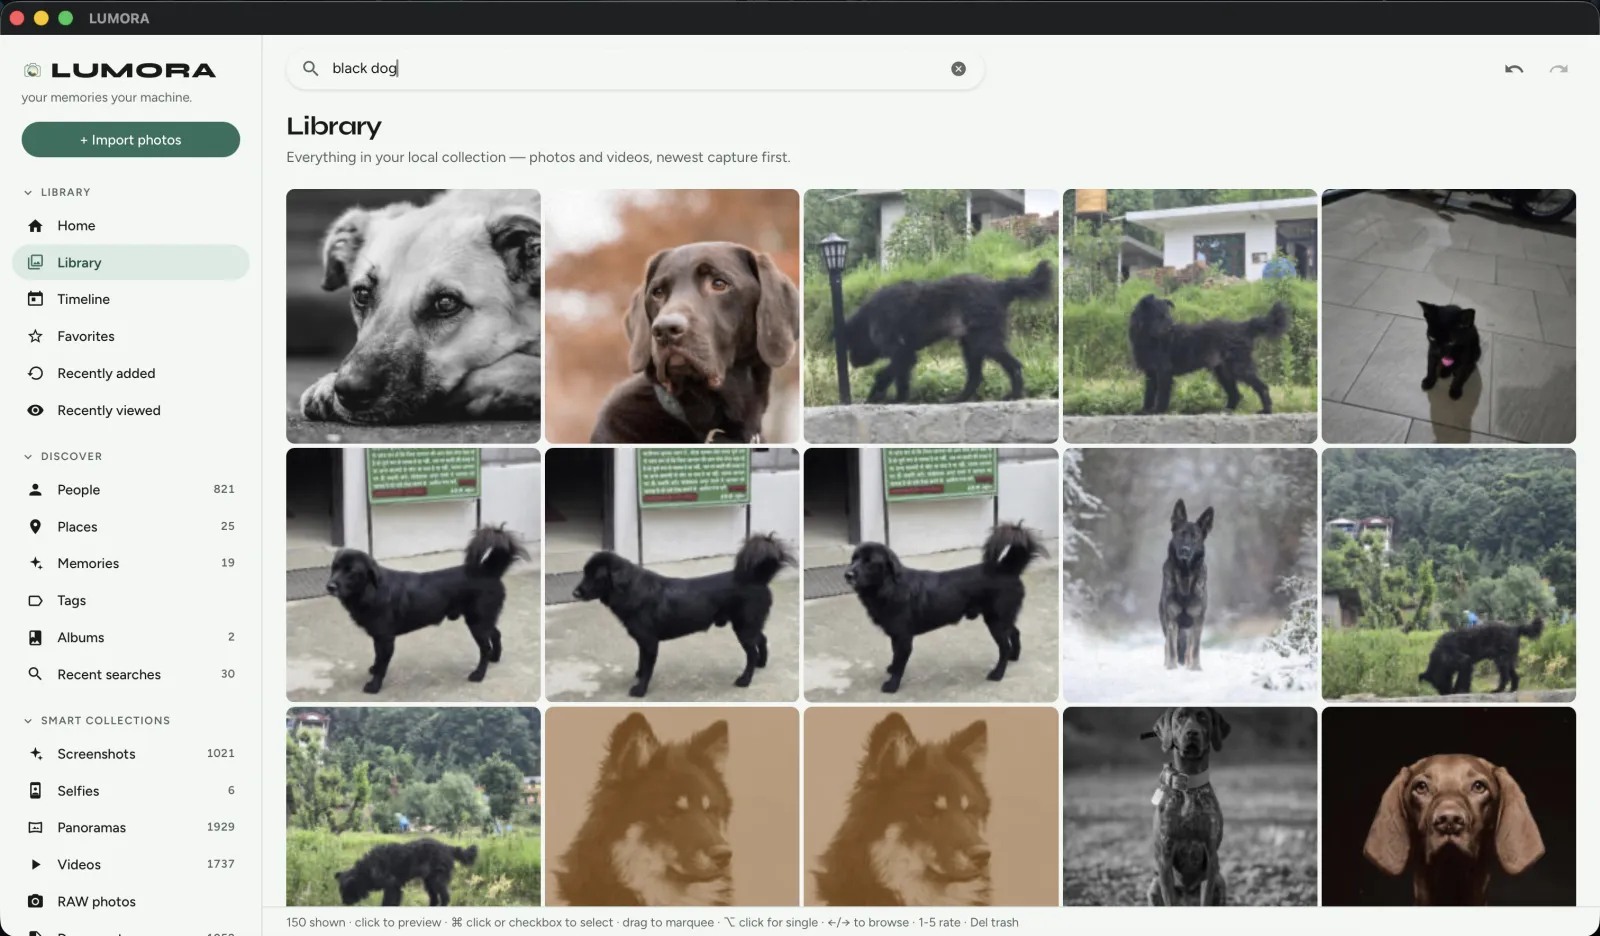Click the 'your memories your machine.' tagline
This screenshot has width=1600, height=936.
pyautogui.click(x=107, y=98)
